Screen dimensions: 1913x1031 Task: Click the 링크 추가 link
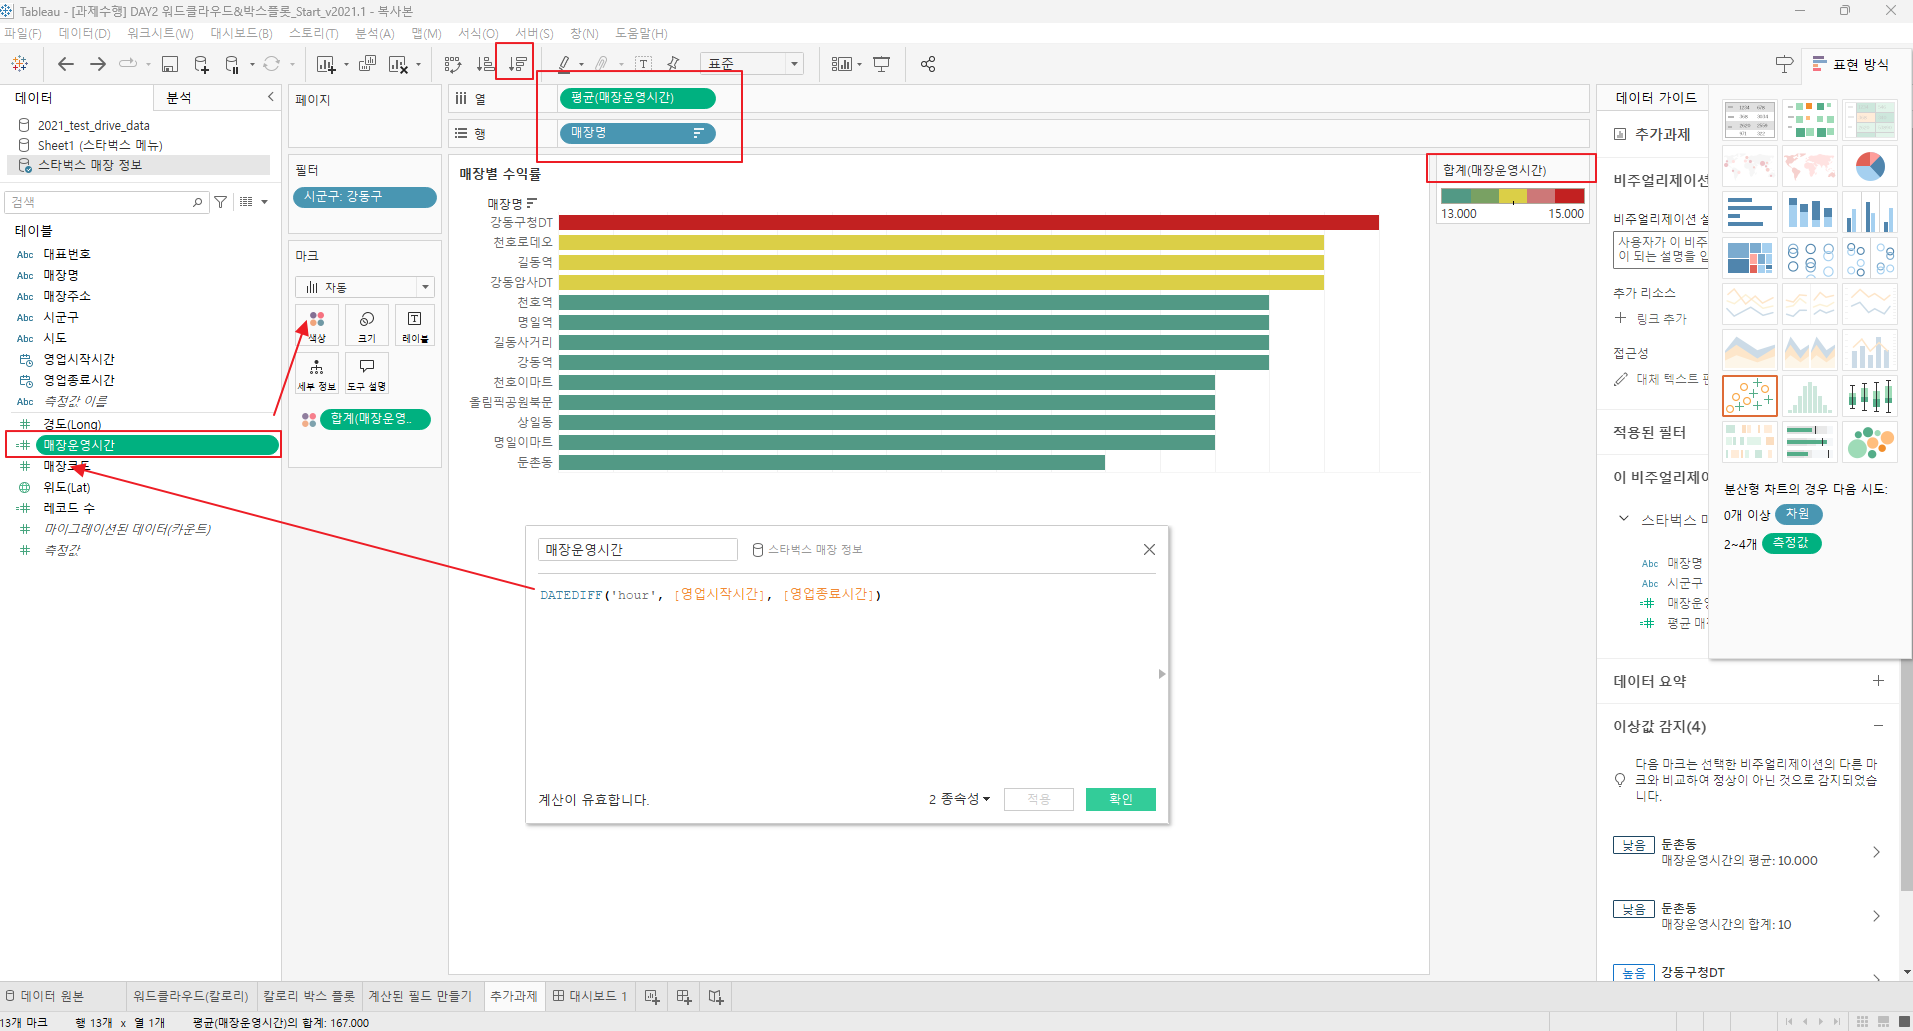pos(1661,319)
